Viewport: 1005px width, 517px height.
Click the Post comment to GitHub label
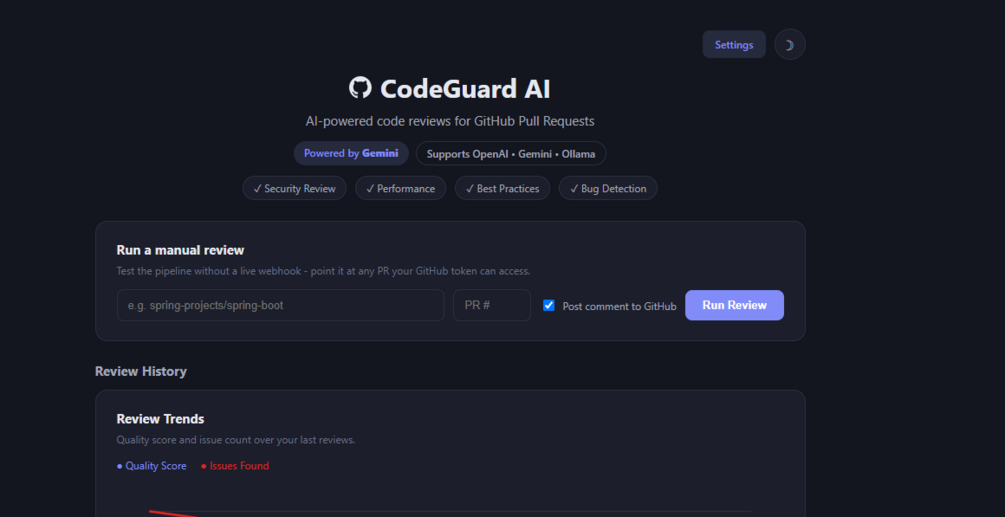point(619,306)
